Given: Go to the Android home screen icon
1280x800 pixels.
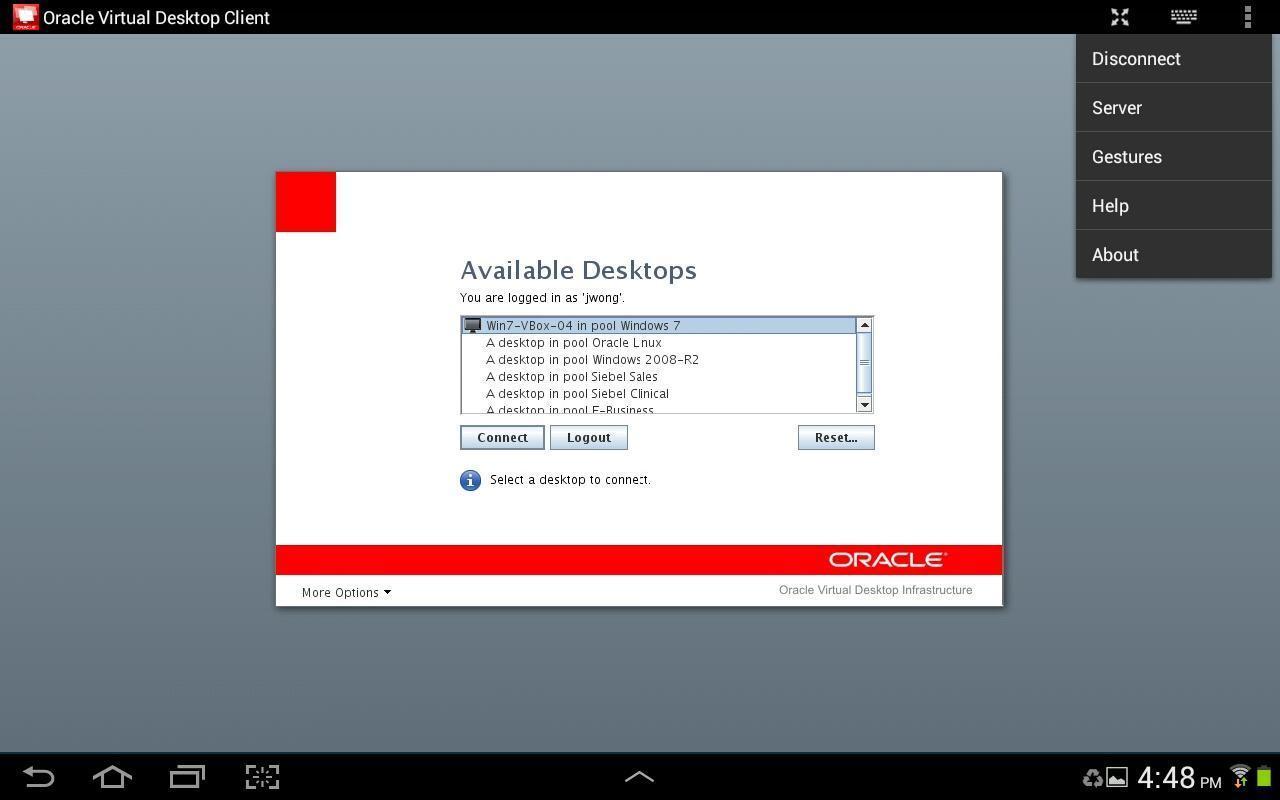Looking at the screenshot, I should point(112,777).
